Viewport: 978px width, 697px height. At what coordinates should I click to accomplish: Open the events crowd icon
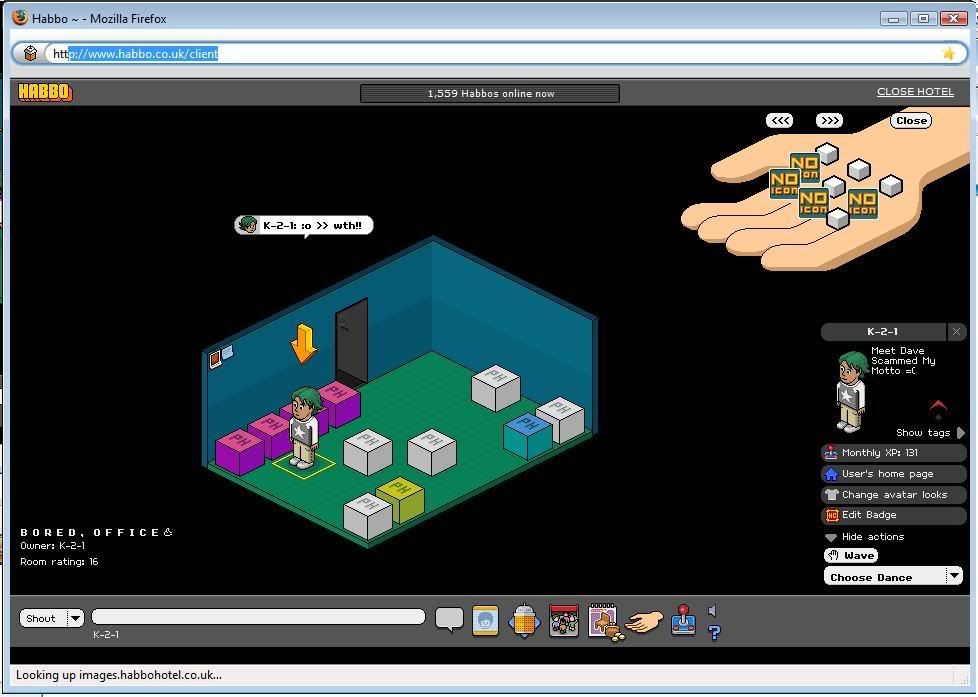click(x=564, y=621)
